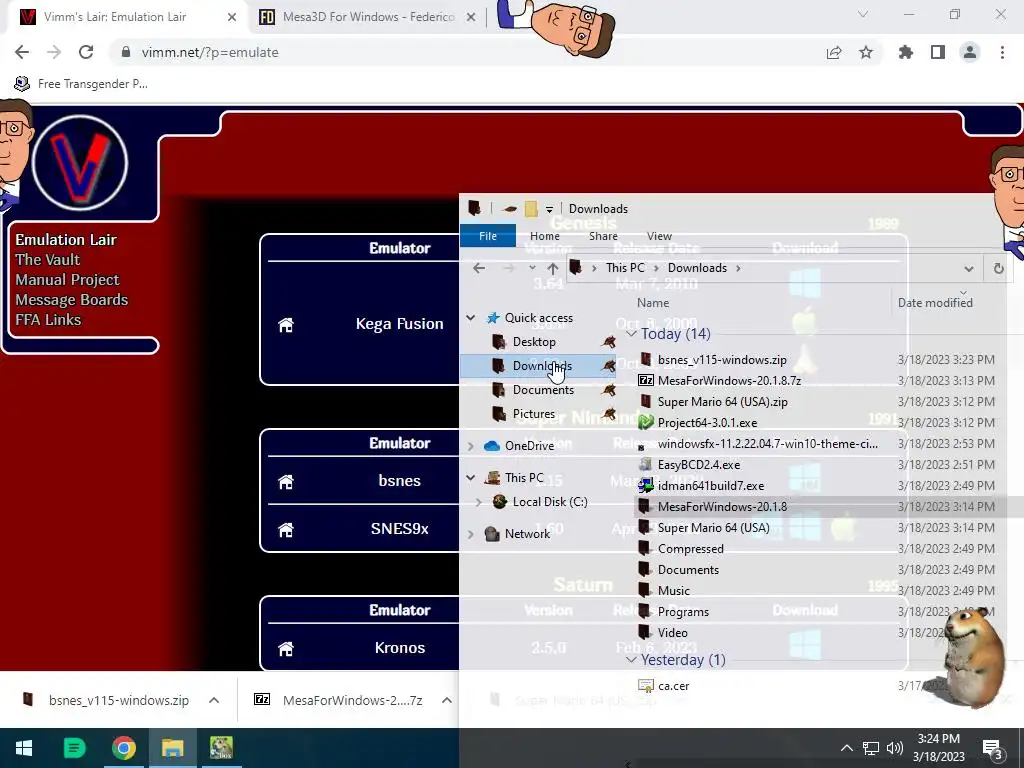Screen dimensions: 1024x768
Task: Open the View ribbon tab
Action: point(659,236)
